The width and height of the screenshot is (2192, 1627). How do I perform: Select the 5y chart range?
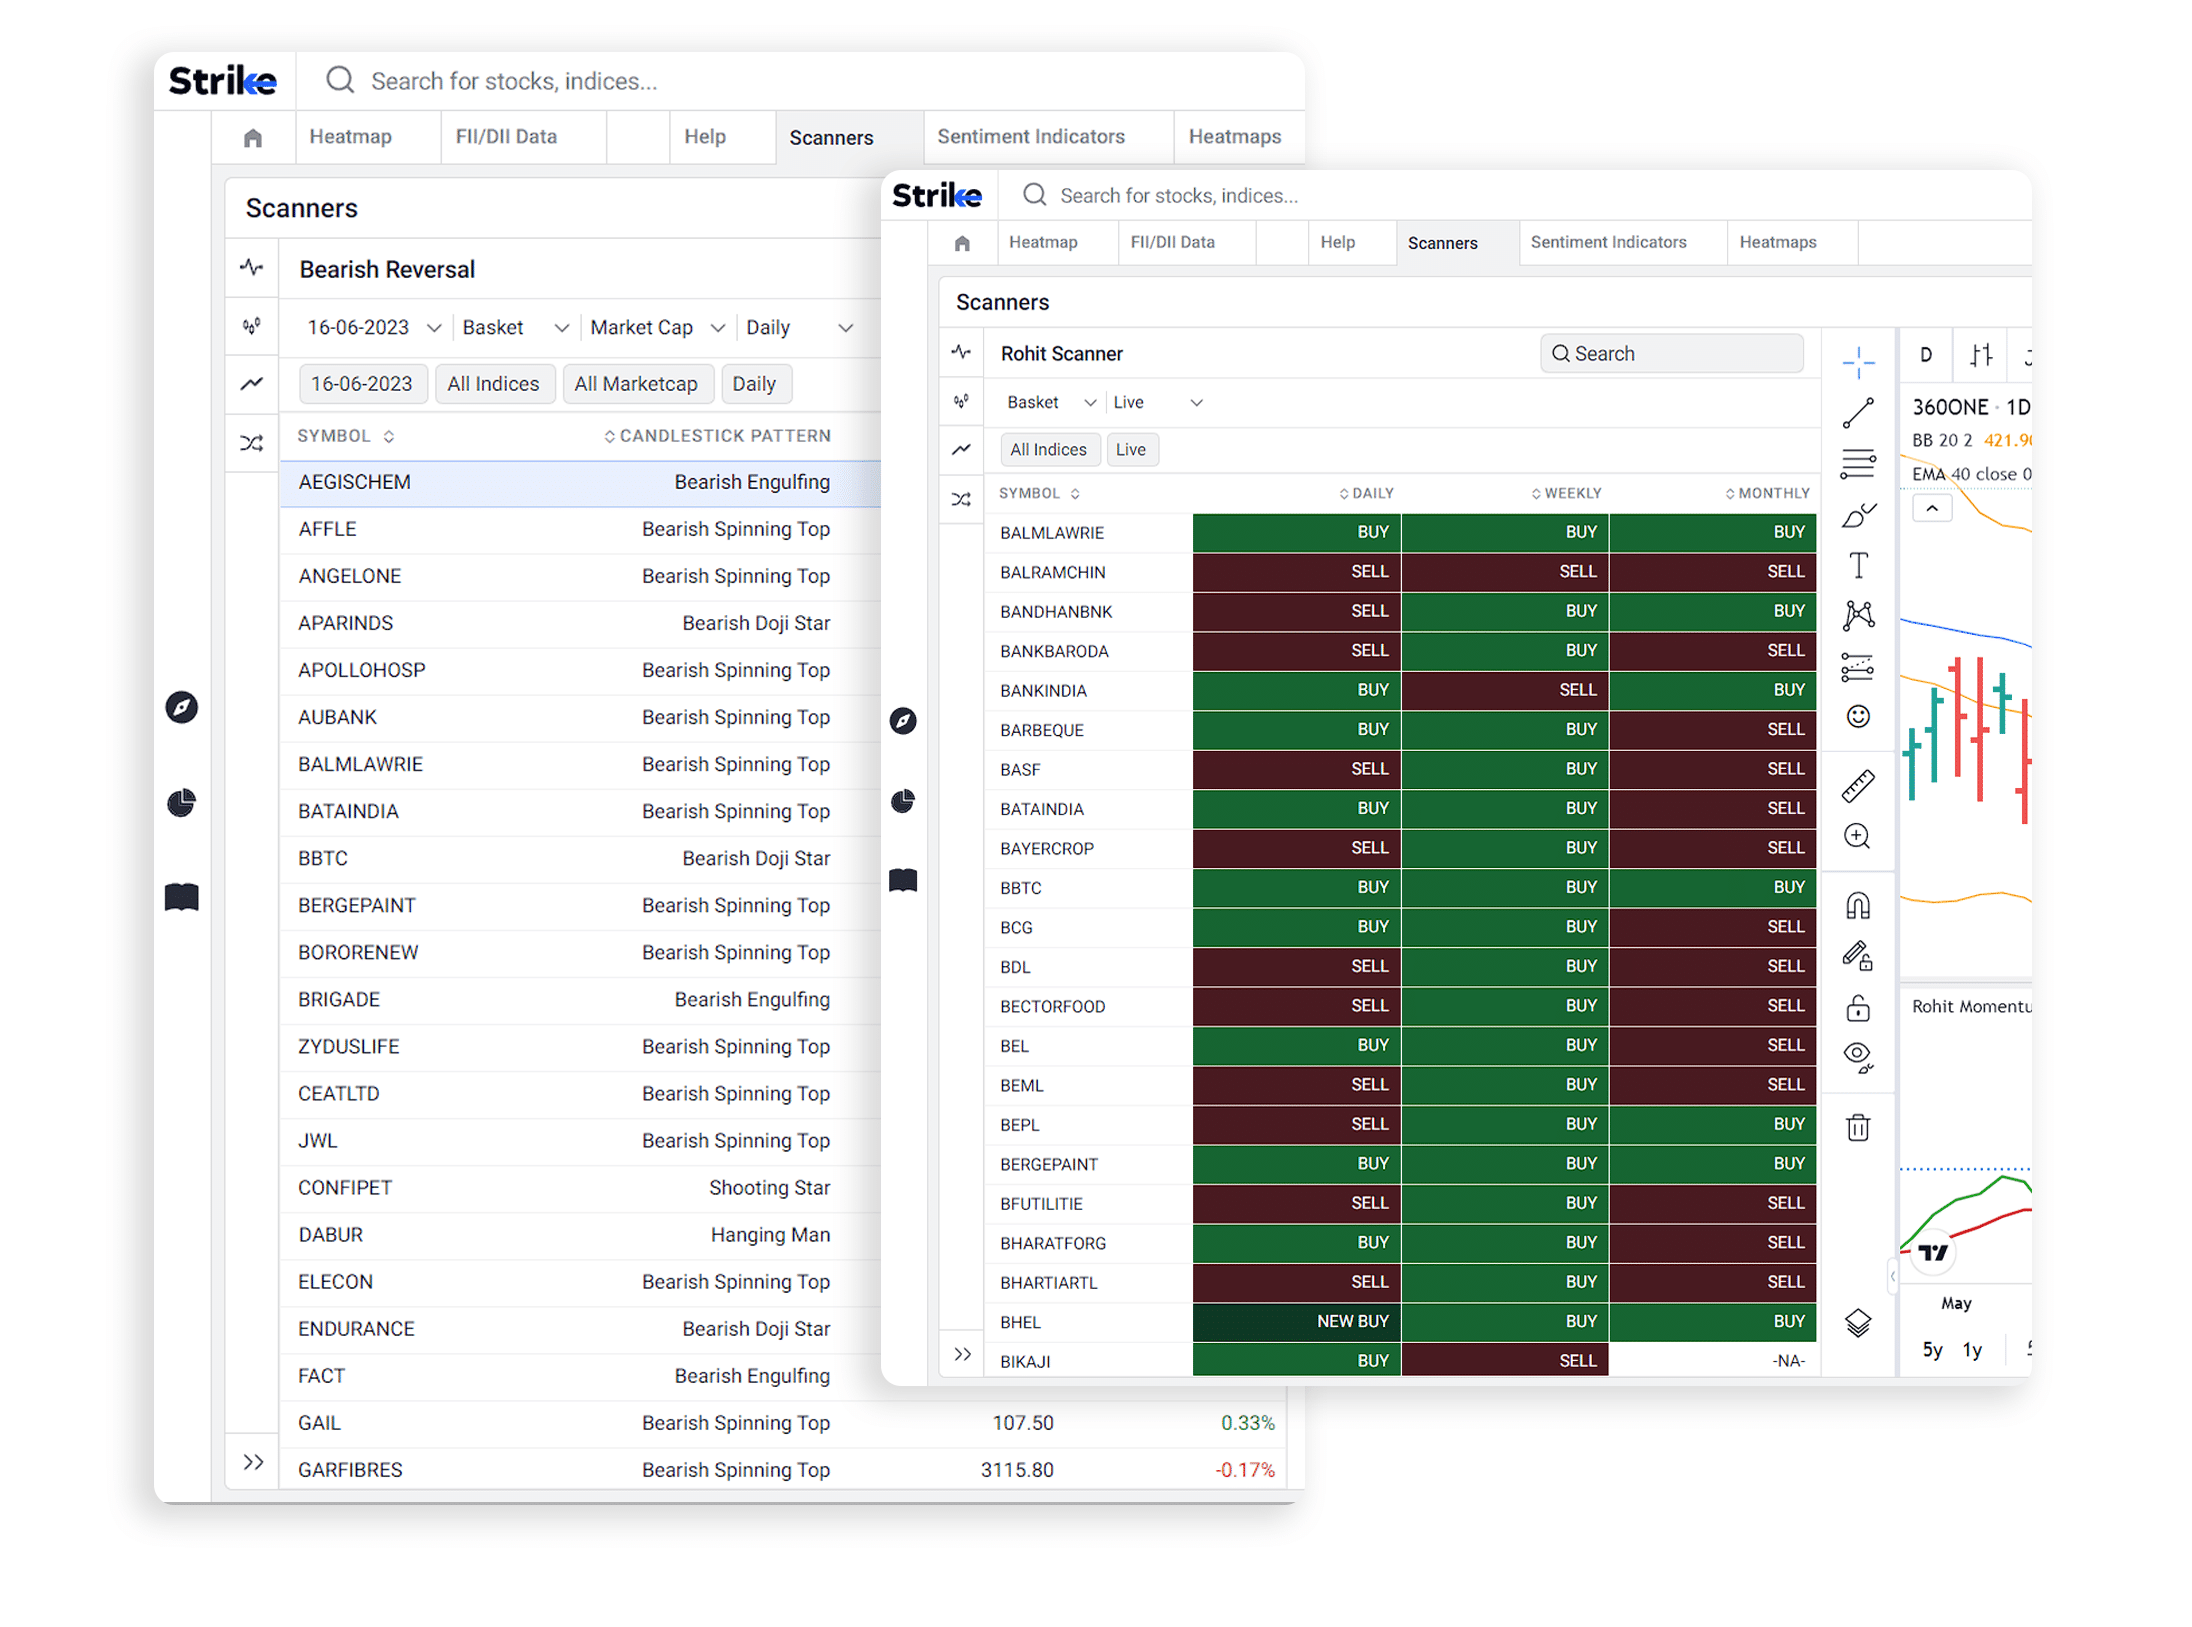(1931, 1350)
